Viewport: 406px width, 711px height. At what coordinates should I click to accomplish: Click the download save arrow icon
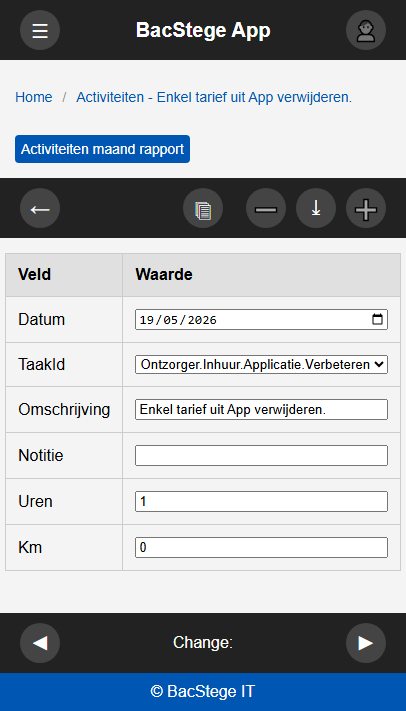(316, 208)
